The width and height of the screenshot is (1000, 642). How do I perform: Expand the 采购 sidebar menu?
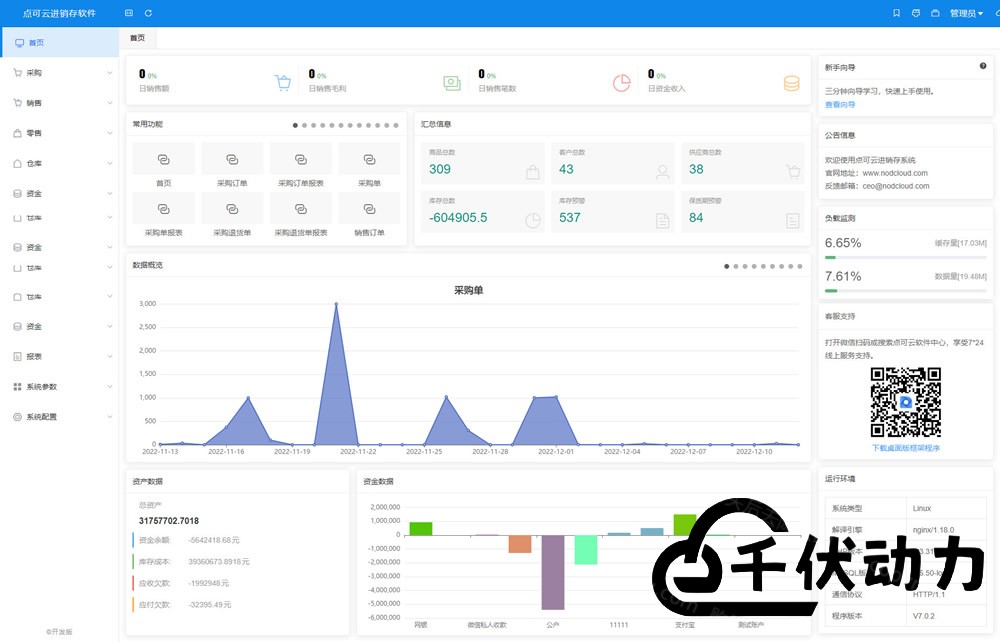[x=60, y=73]
